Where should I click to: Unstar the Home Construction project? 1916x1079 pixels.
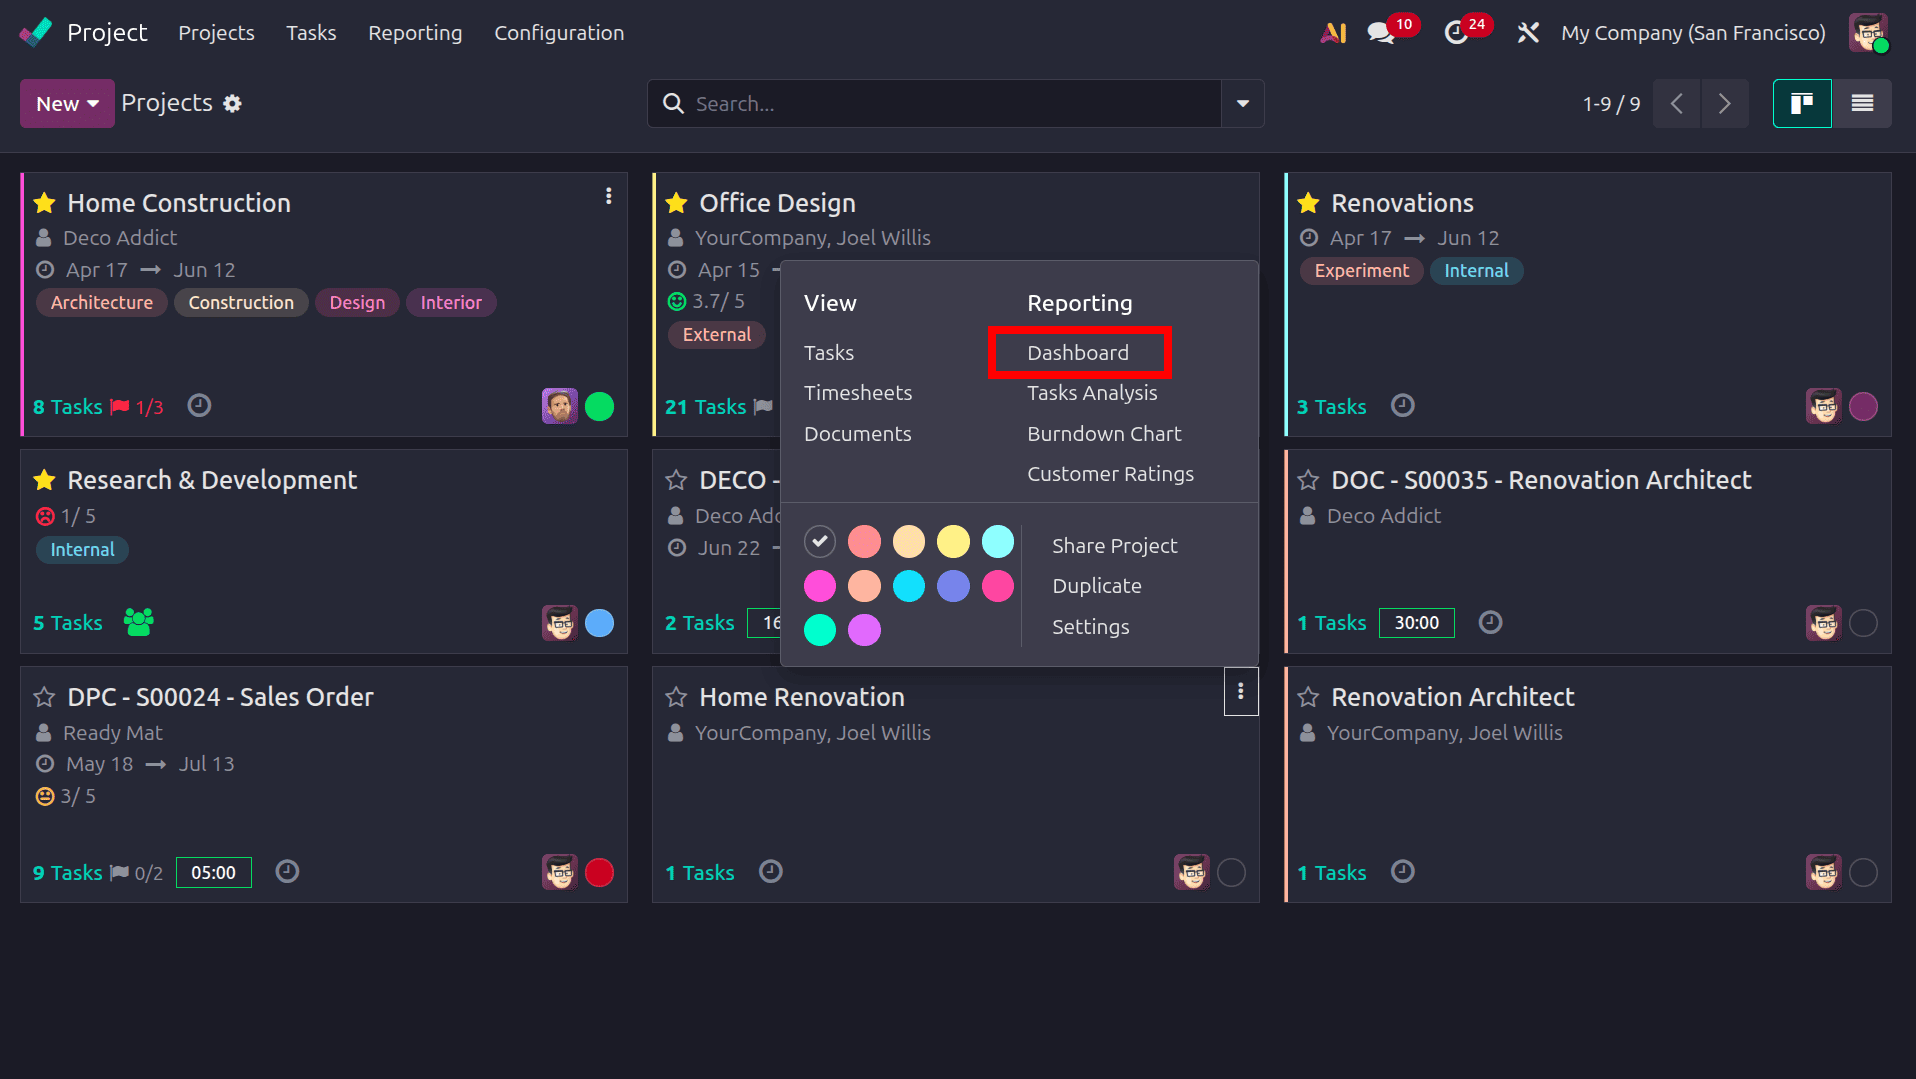[x=44, y=203]
